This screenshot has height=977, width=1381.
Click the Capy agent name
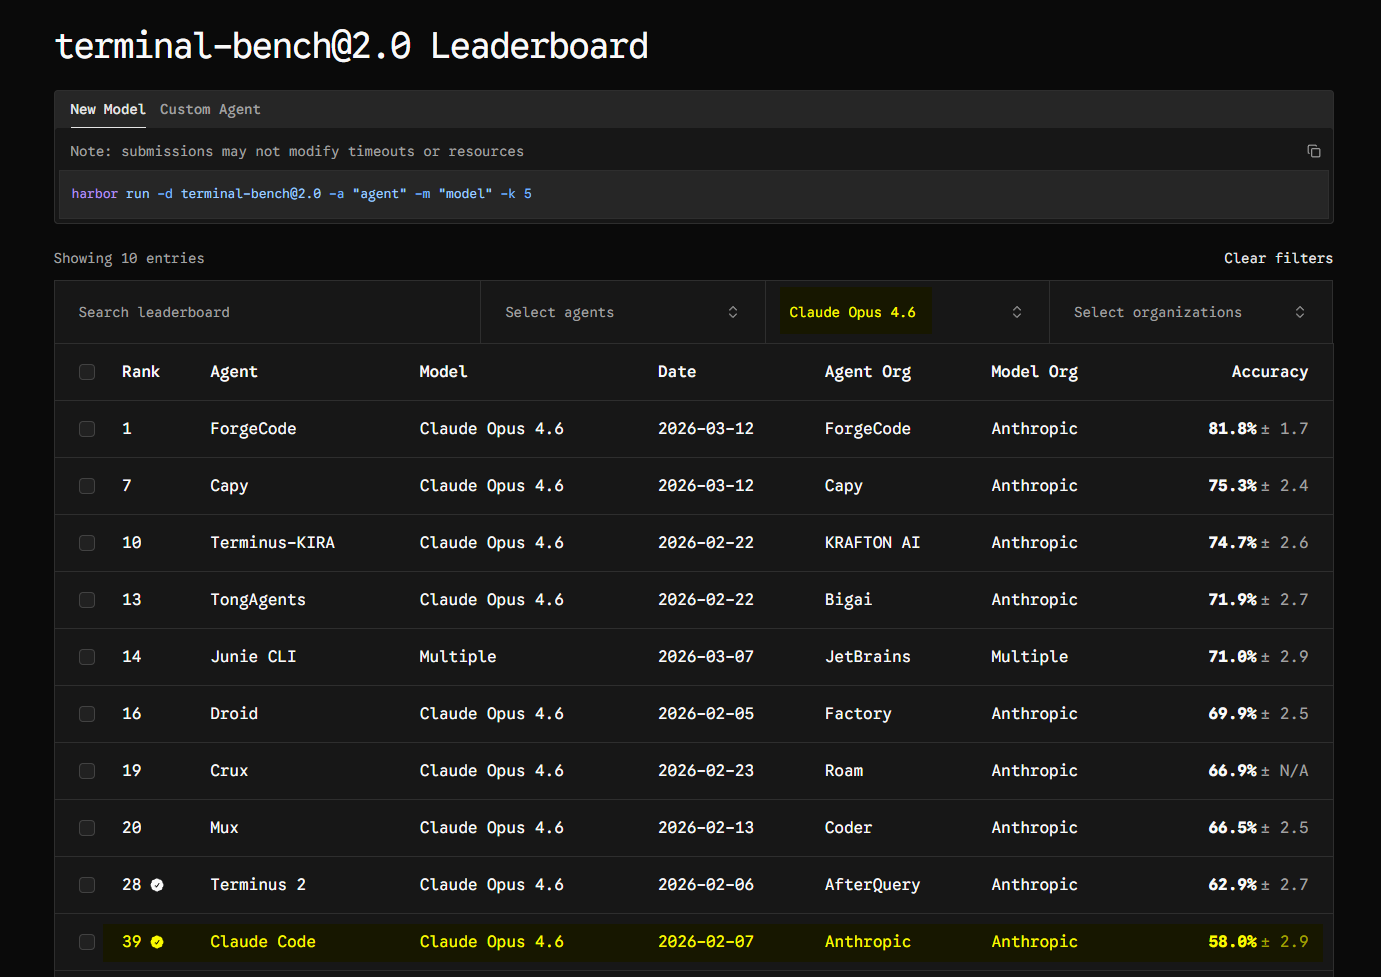[229, 486]
